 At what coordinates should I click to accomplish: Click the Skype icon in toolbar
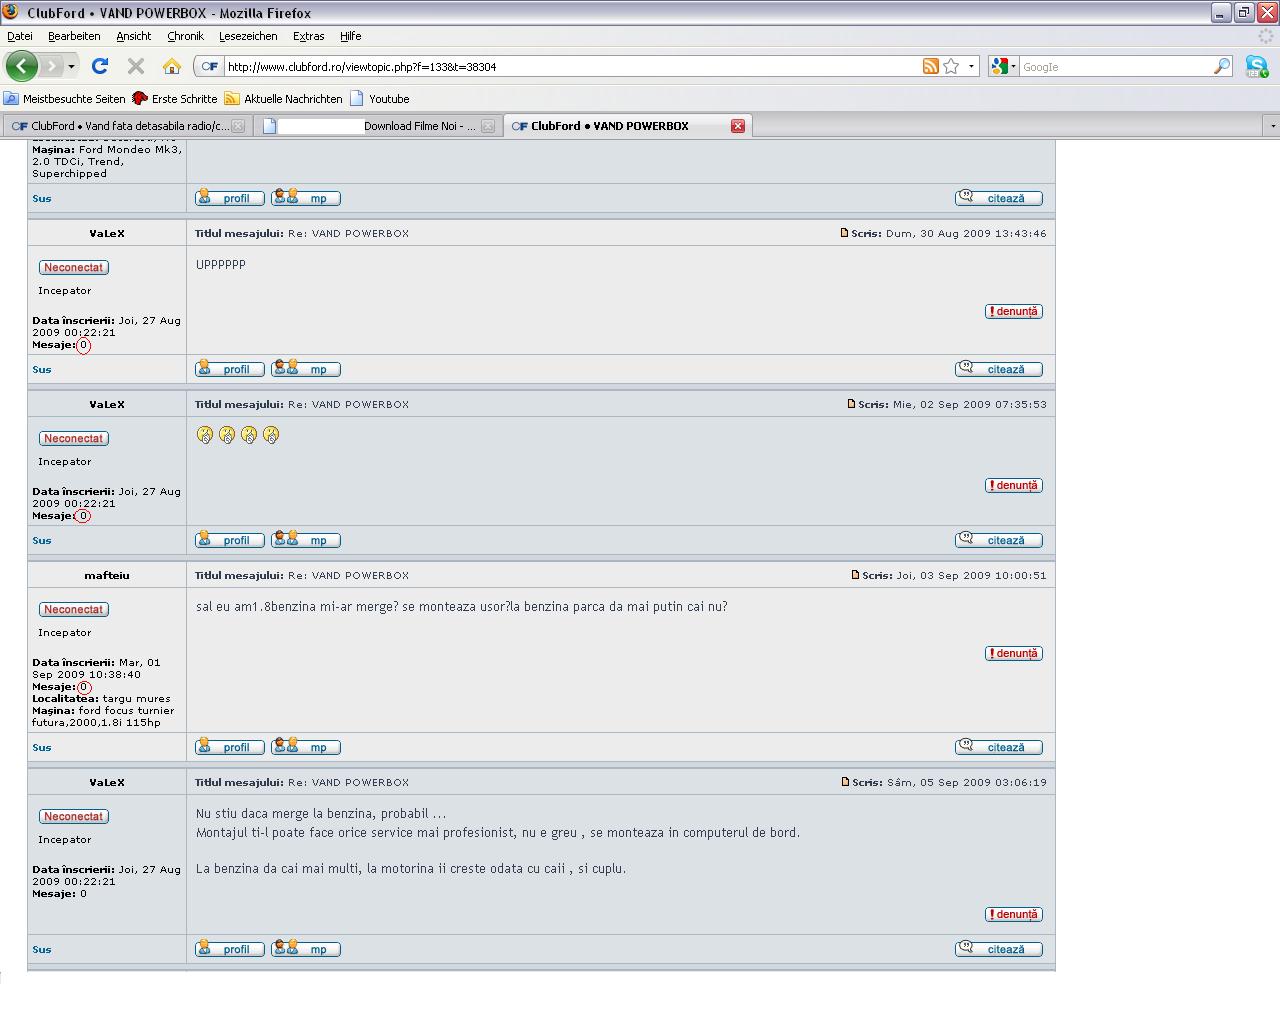(x=1256, y=67)
